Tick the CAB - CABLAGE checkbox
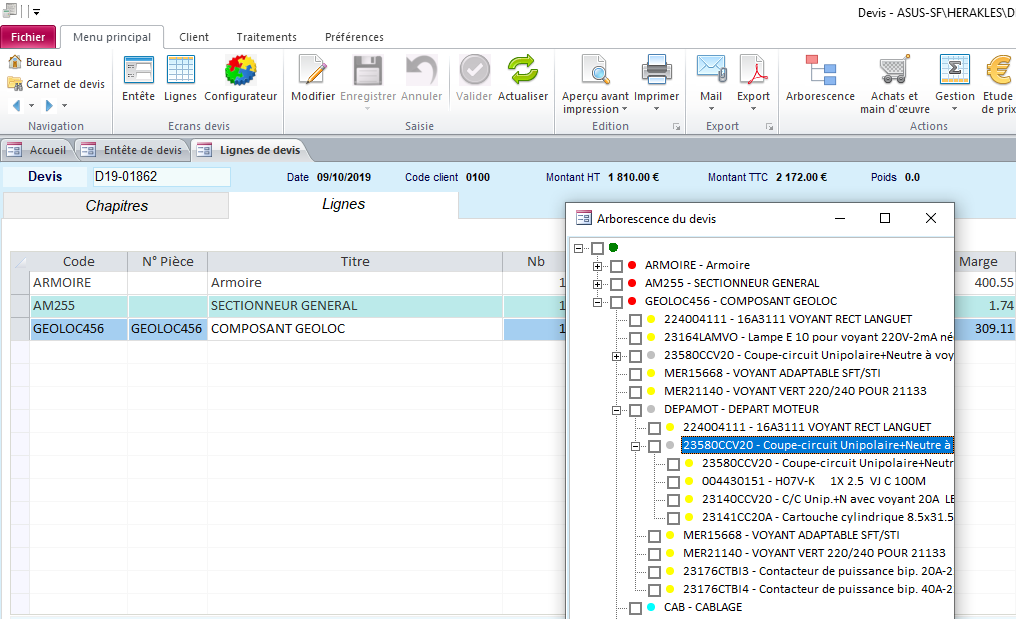Viewport: 1016px width, 619px height. pyautogui.click(x=636, y=608)
